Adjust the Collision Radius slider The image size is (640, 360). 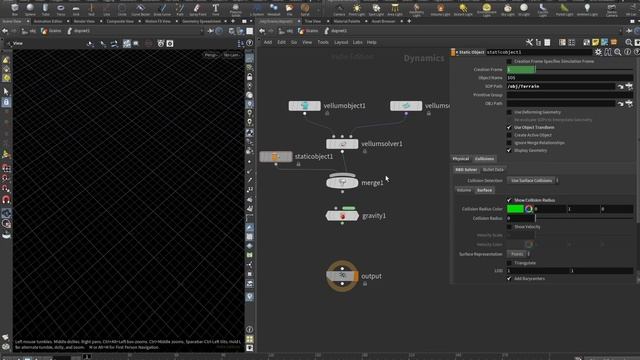(584, 218)
